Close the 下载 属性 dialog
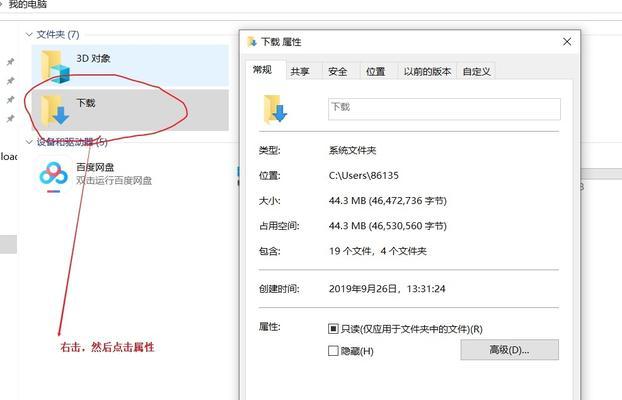Image resolution: width=622 pixels, height=400 pixels. coord(567,42)
